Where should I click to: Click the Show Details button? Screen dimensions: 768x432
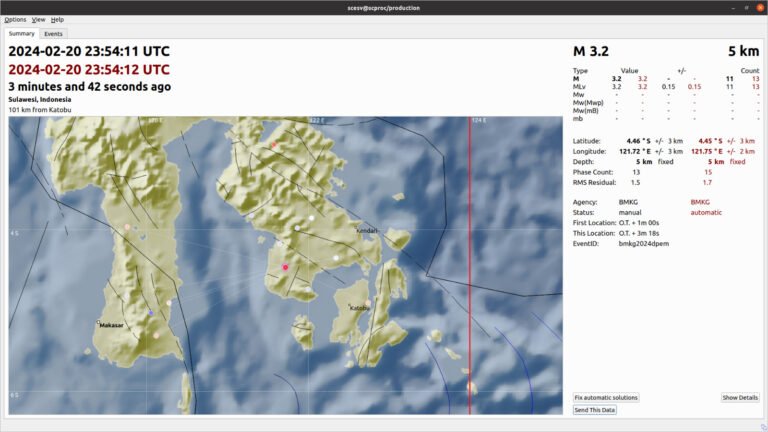click(740, 398)
